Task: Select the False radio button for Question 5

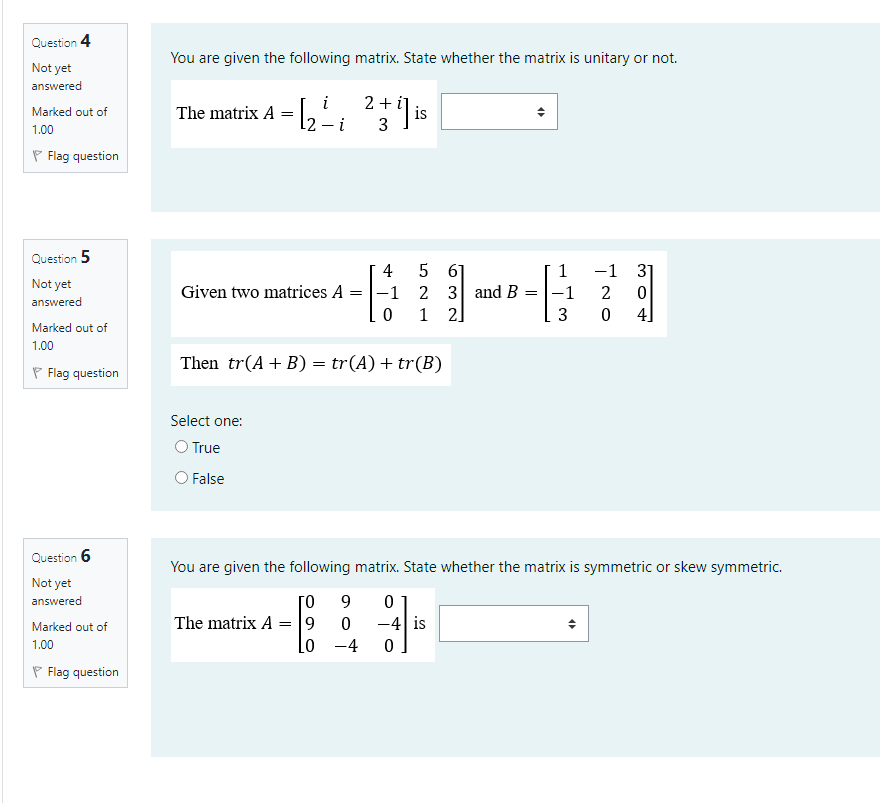Action: [180, 478]
